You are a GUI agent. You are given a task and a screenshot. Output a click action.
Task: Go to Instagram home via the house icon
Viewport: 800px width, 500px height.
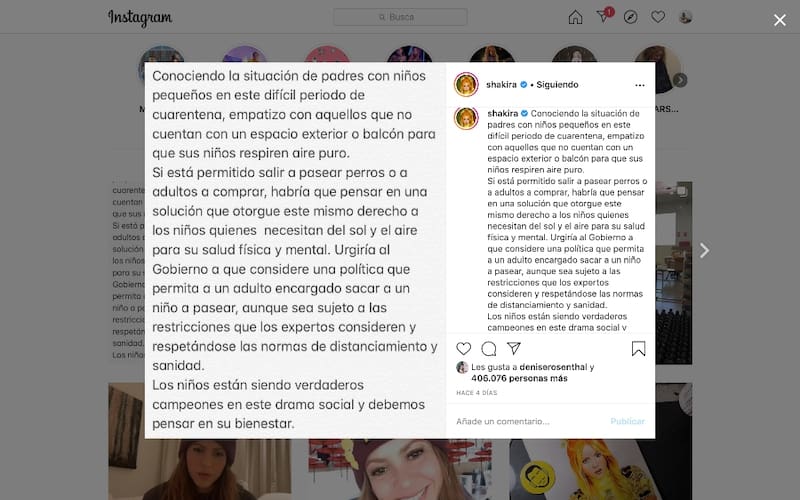[576, 17]
